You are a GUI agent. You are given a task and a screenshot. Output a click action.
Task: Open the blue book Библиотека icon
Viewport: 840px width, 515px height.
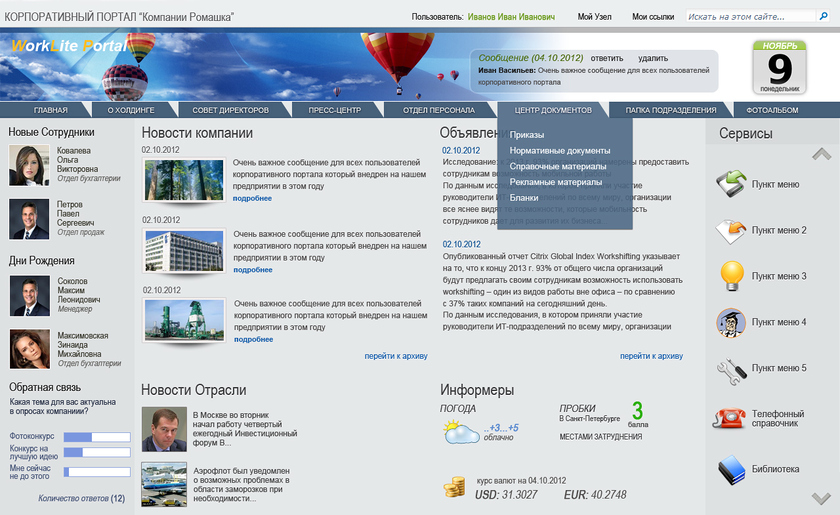click(x=731, y=468)
